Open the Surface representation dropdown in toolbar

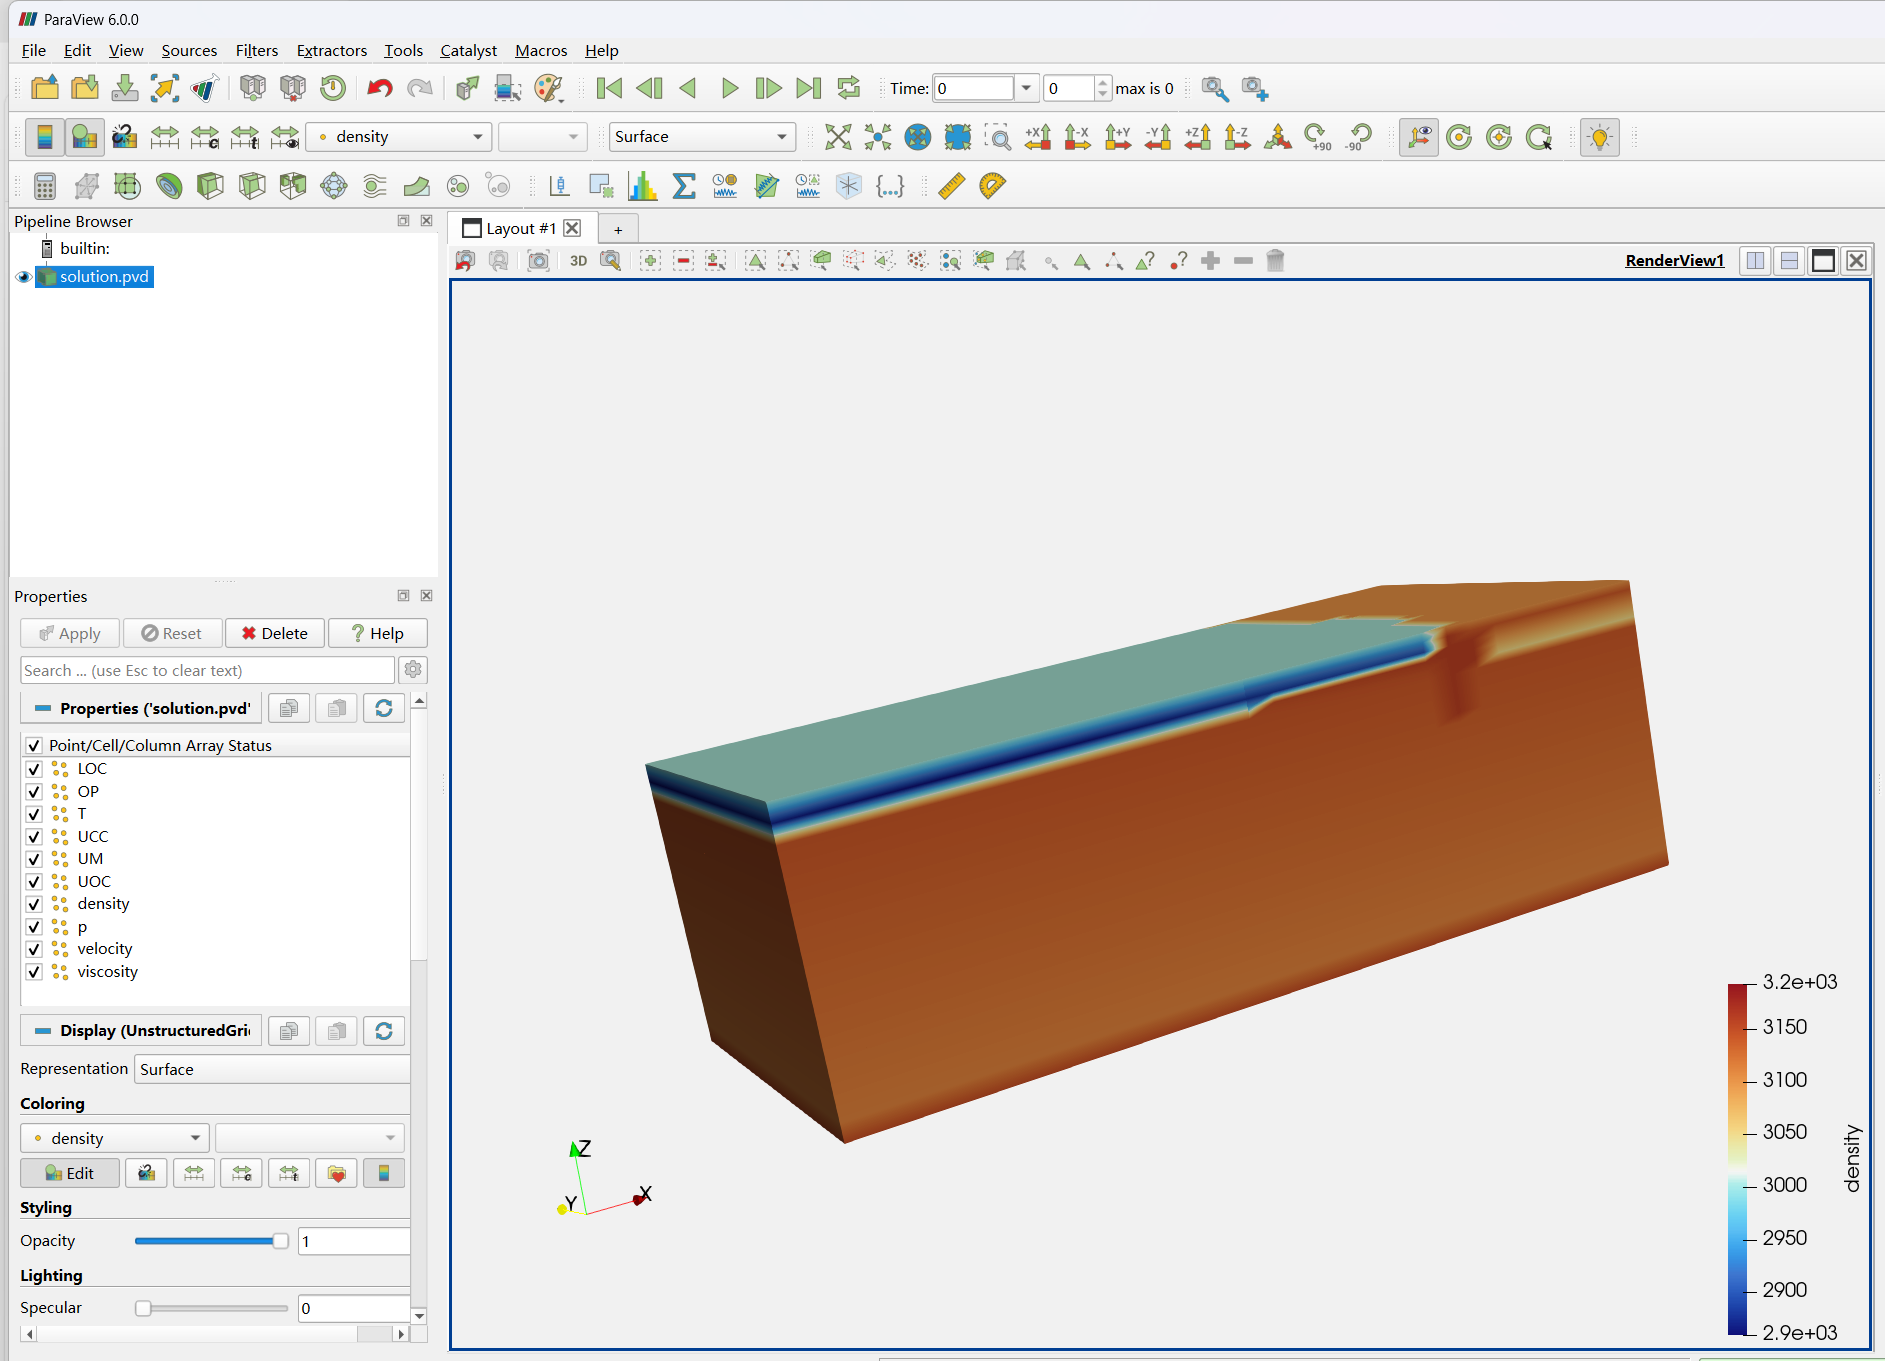701,137
